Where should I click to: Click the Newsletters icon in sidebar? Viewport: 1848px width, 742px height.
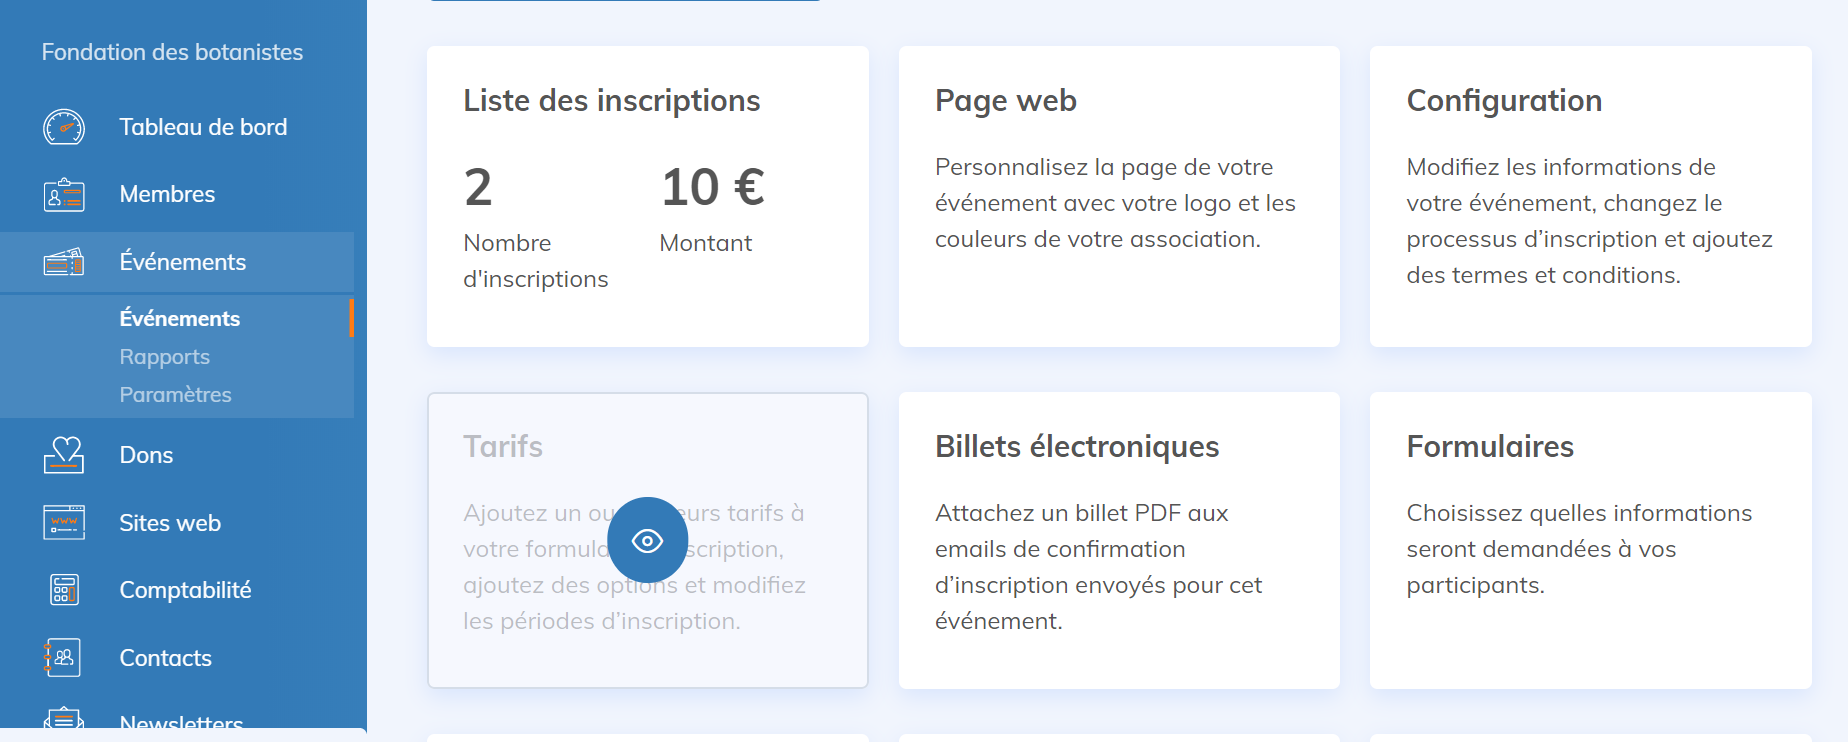point(64,719)
